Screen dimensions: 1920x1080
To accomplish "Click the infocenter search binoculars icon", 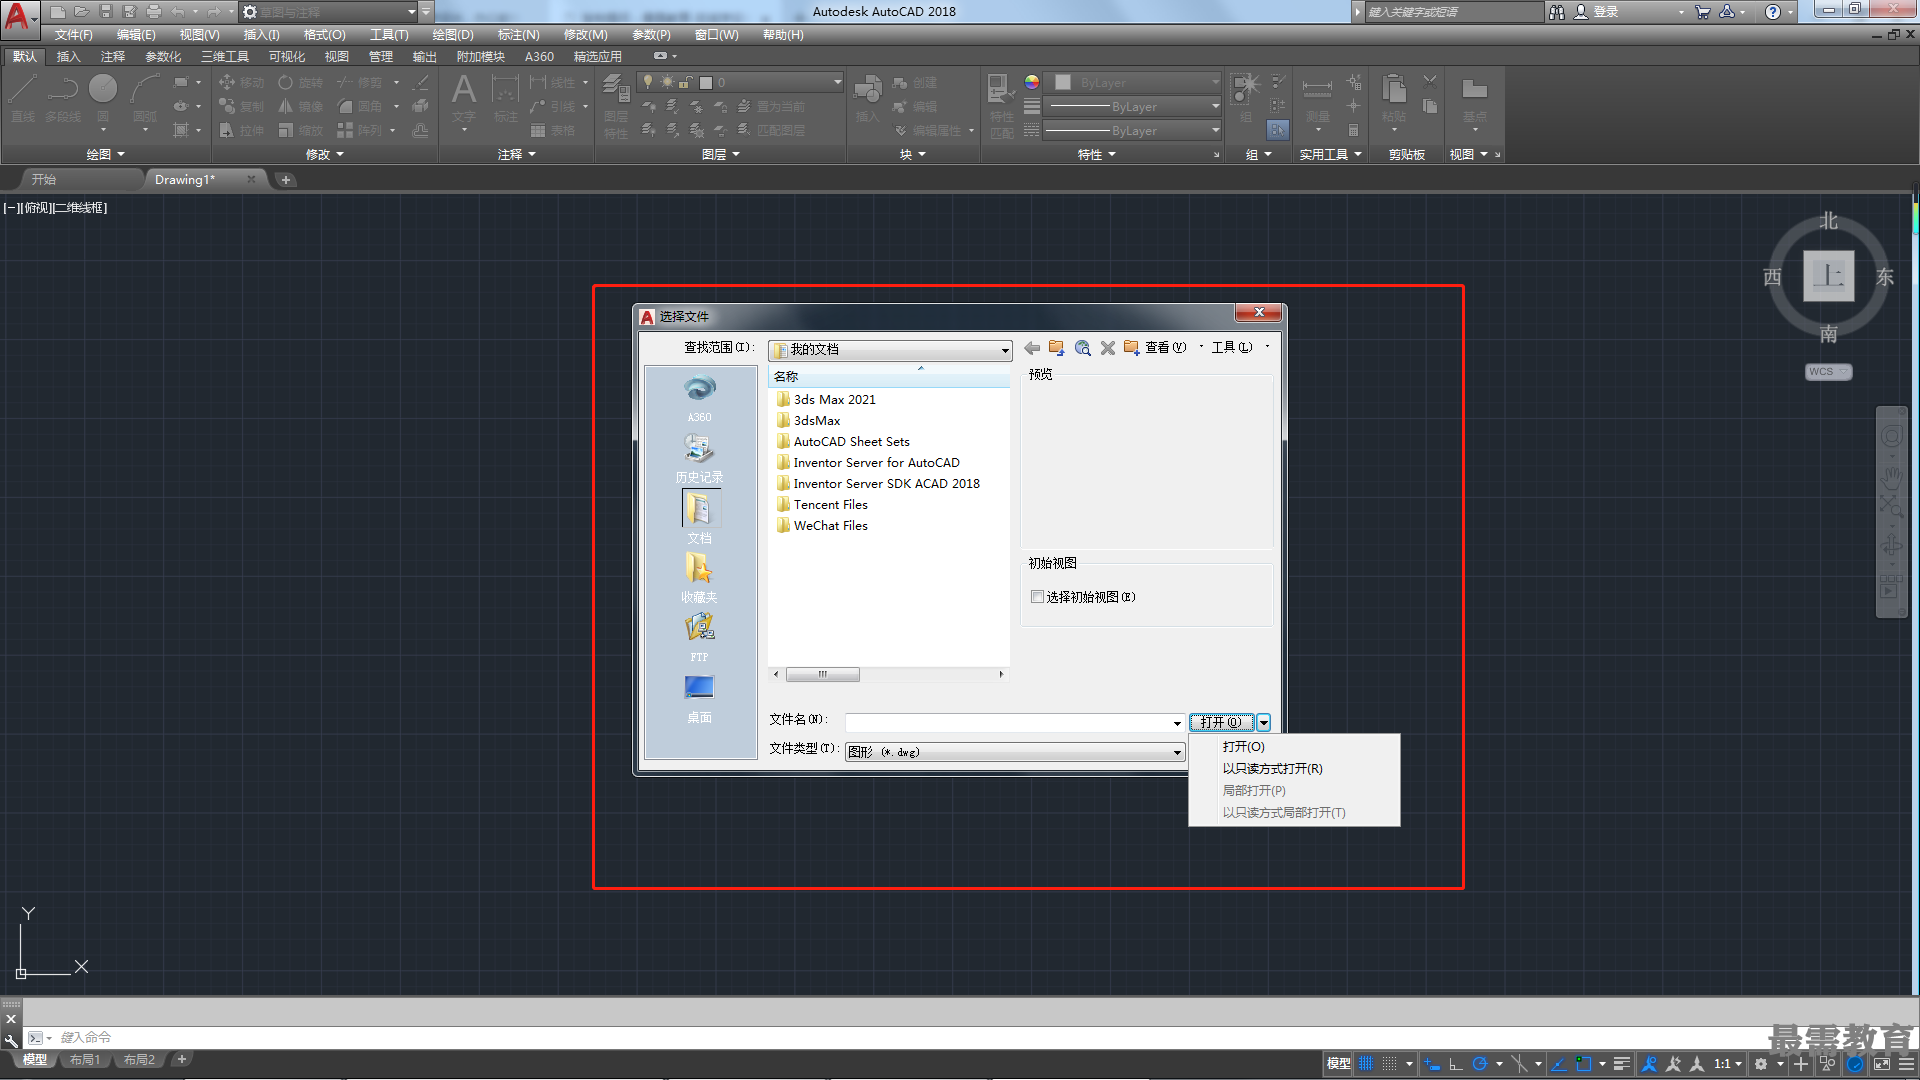I will (1556, 12).
